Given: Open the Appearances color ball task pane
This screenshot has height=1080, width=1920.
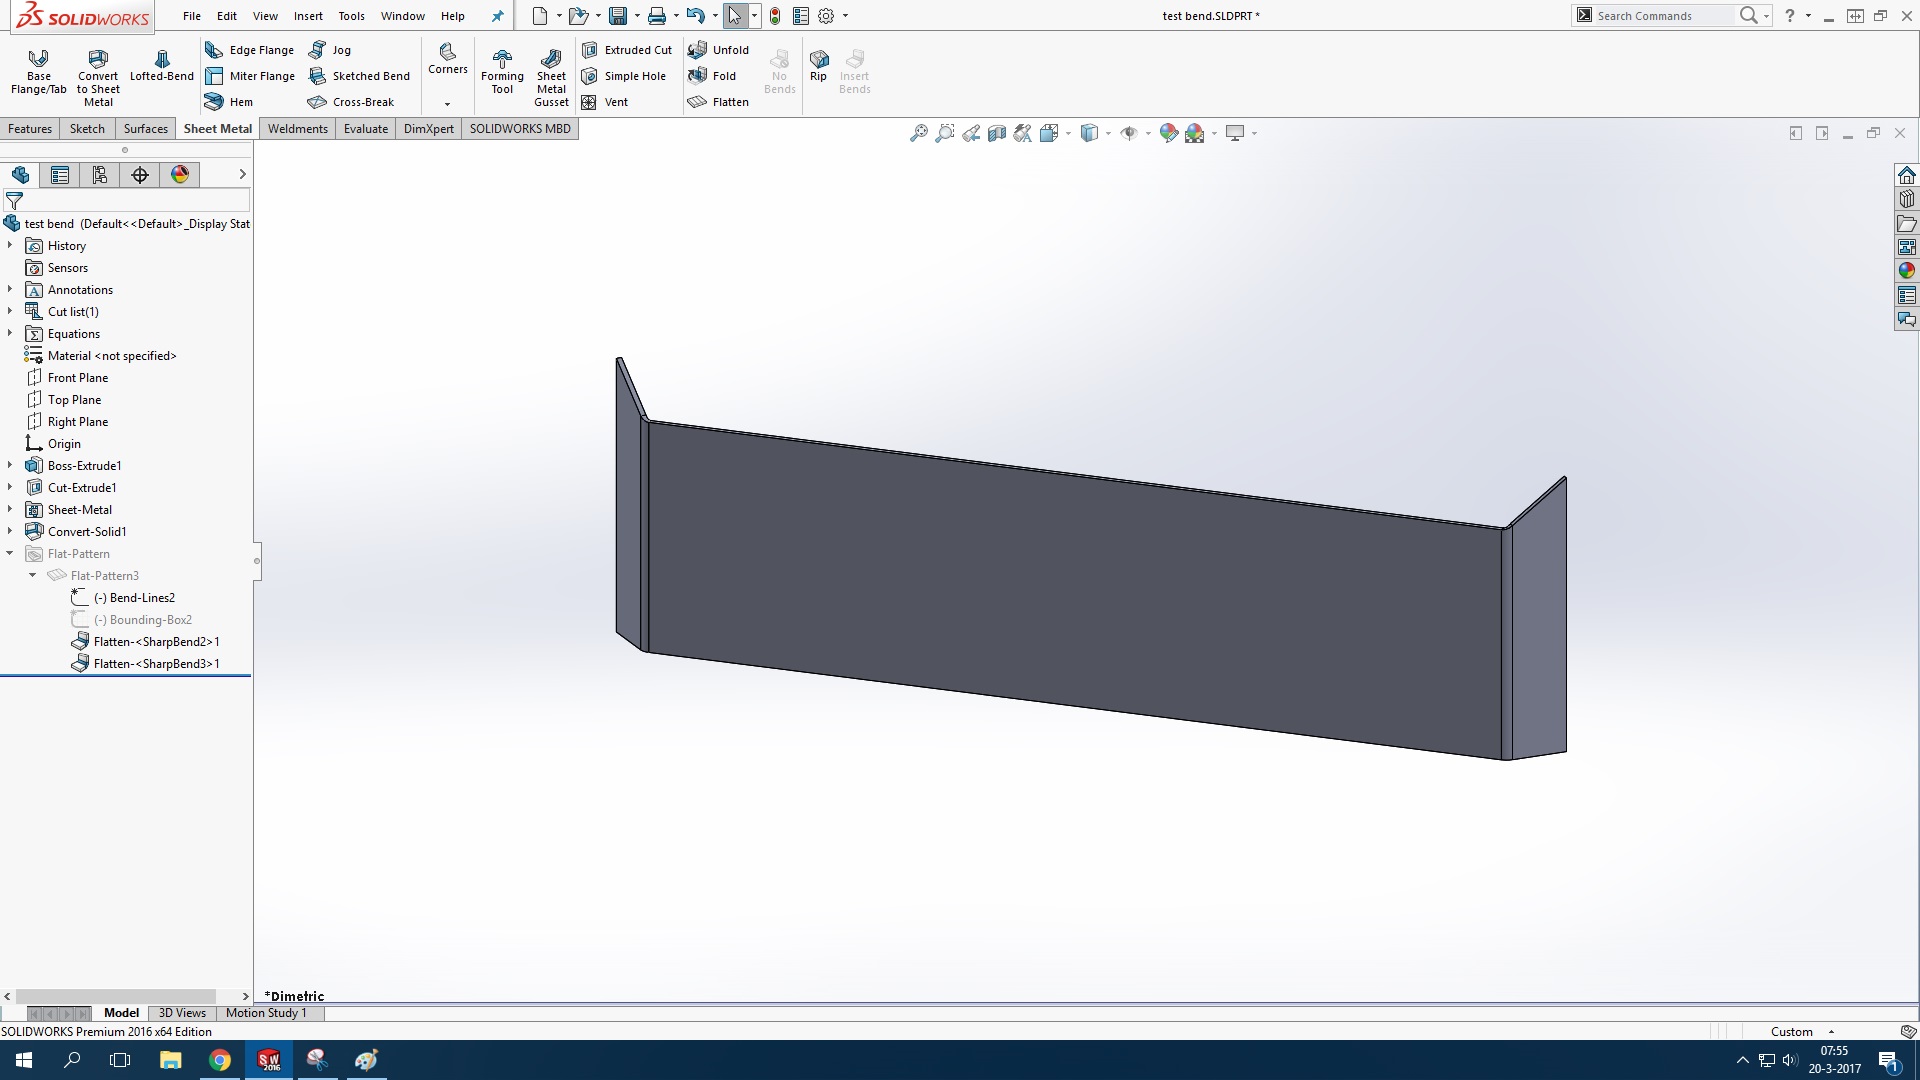Looking at the screenshot, I should coord(1907,271).
